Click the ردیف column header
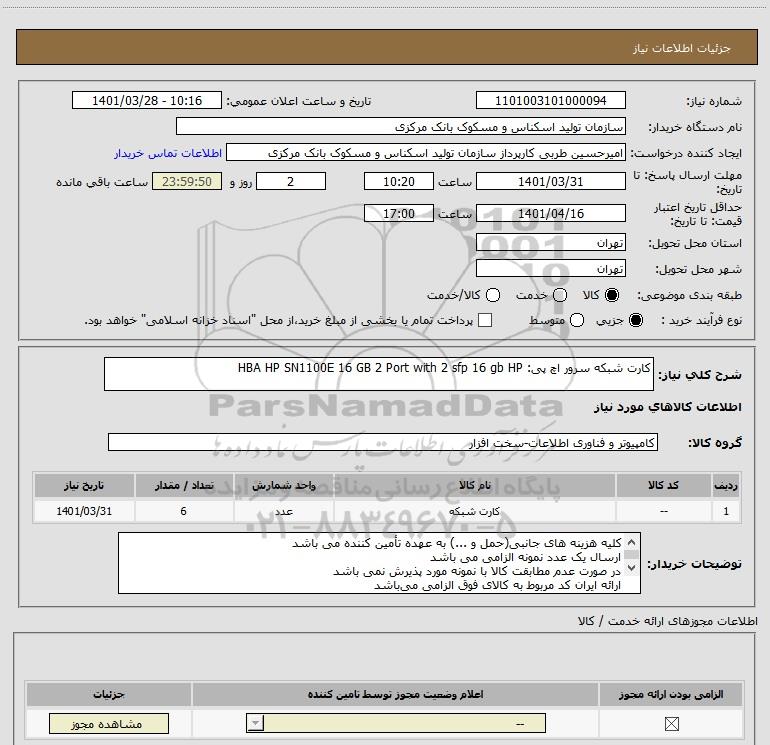 [726, 486]
